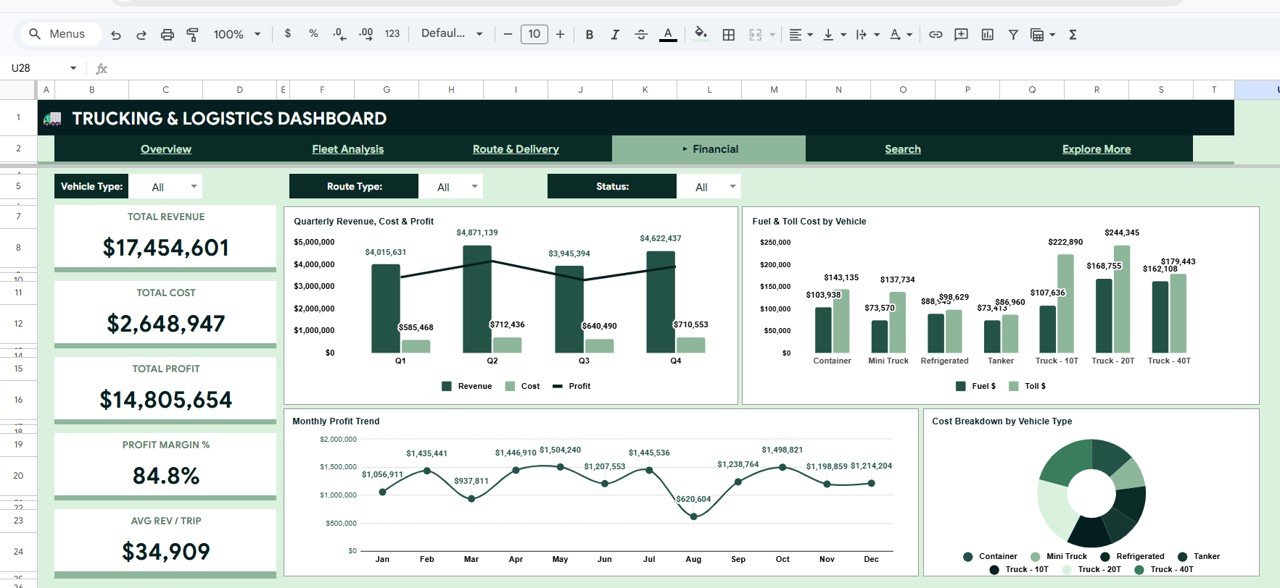1280x588 pixels.
Task: Open the Insert chart tool
Action: pos(986,33)
